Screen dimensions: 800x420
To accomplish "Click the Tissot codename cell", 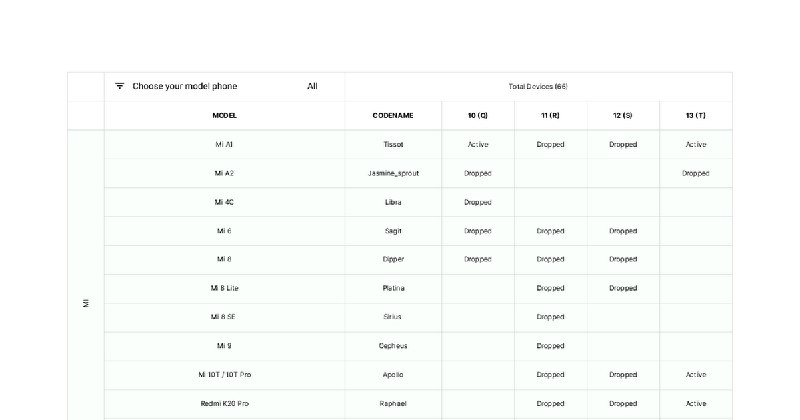I will click(393, 144).
